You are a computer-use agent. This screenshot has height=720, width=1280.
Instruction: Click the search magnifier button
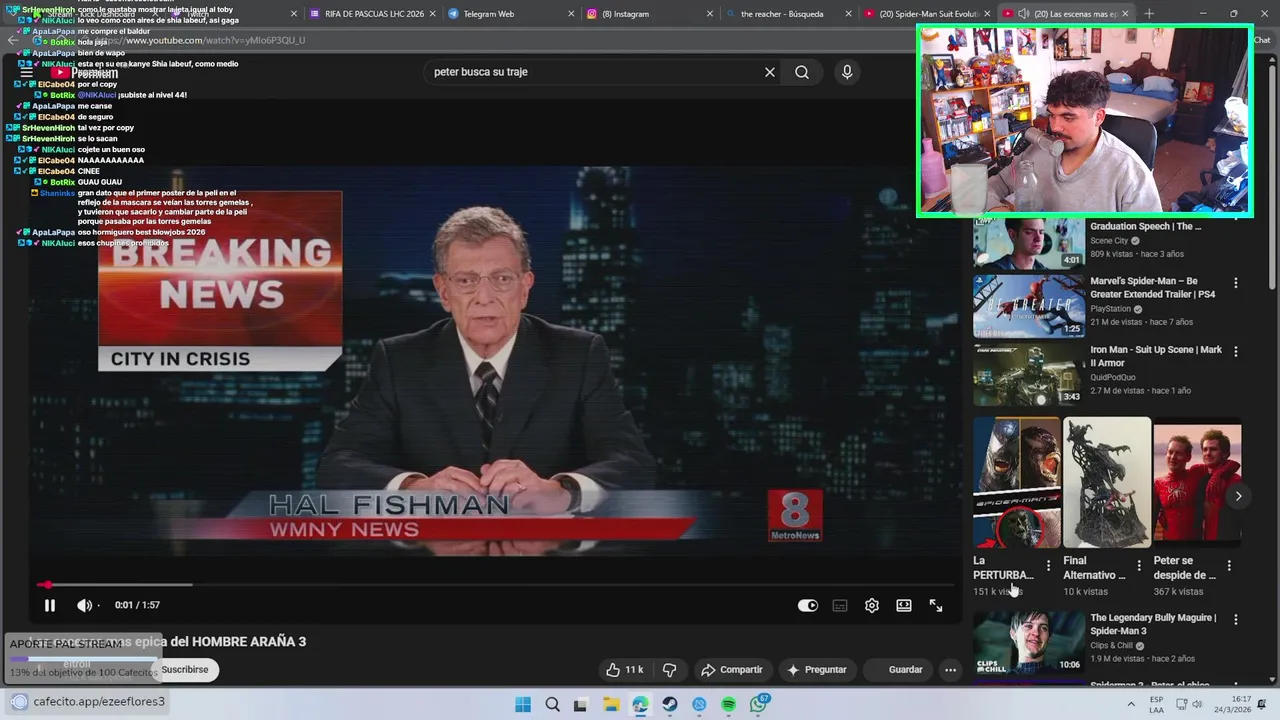click(802, 72)
